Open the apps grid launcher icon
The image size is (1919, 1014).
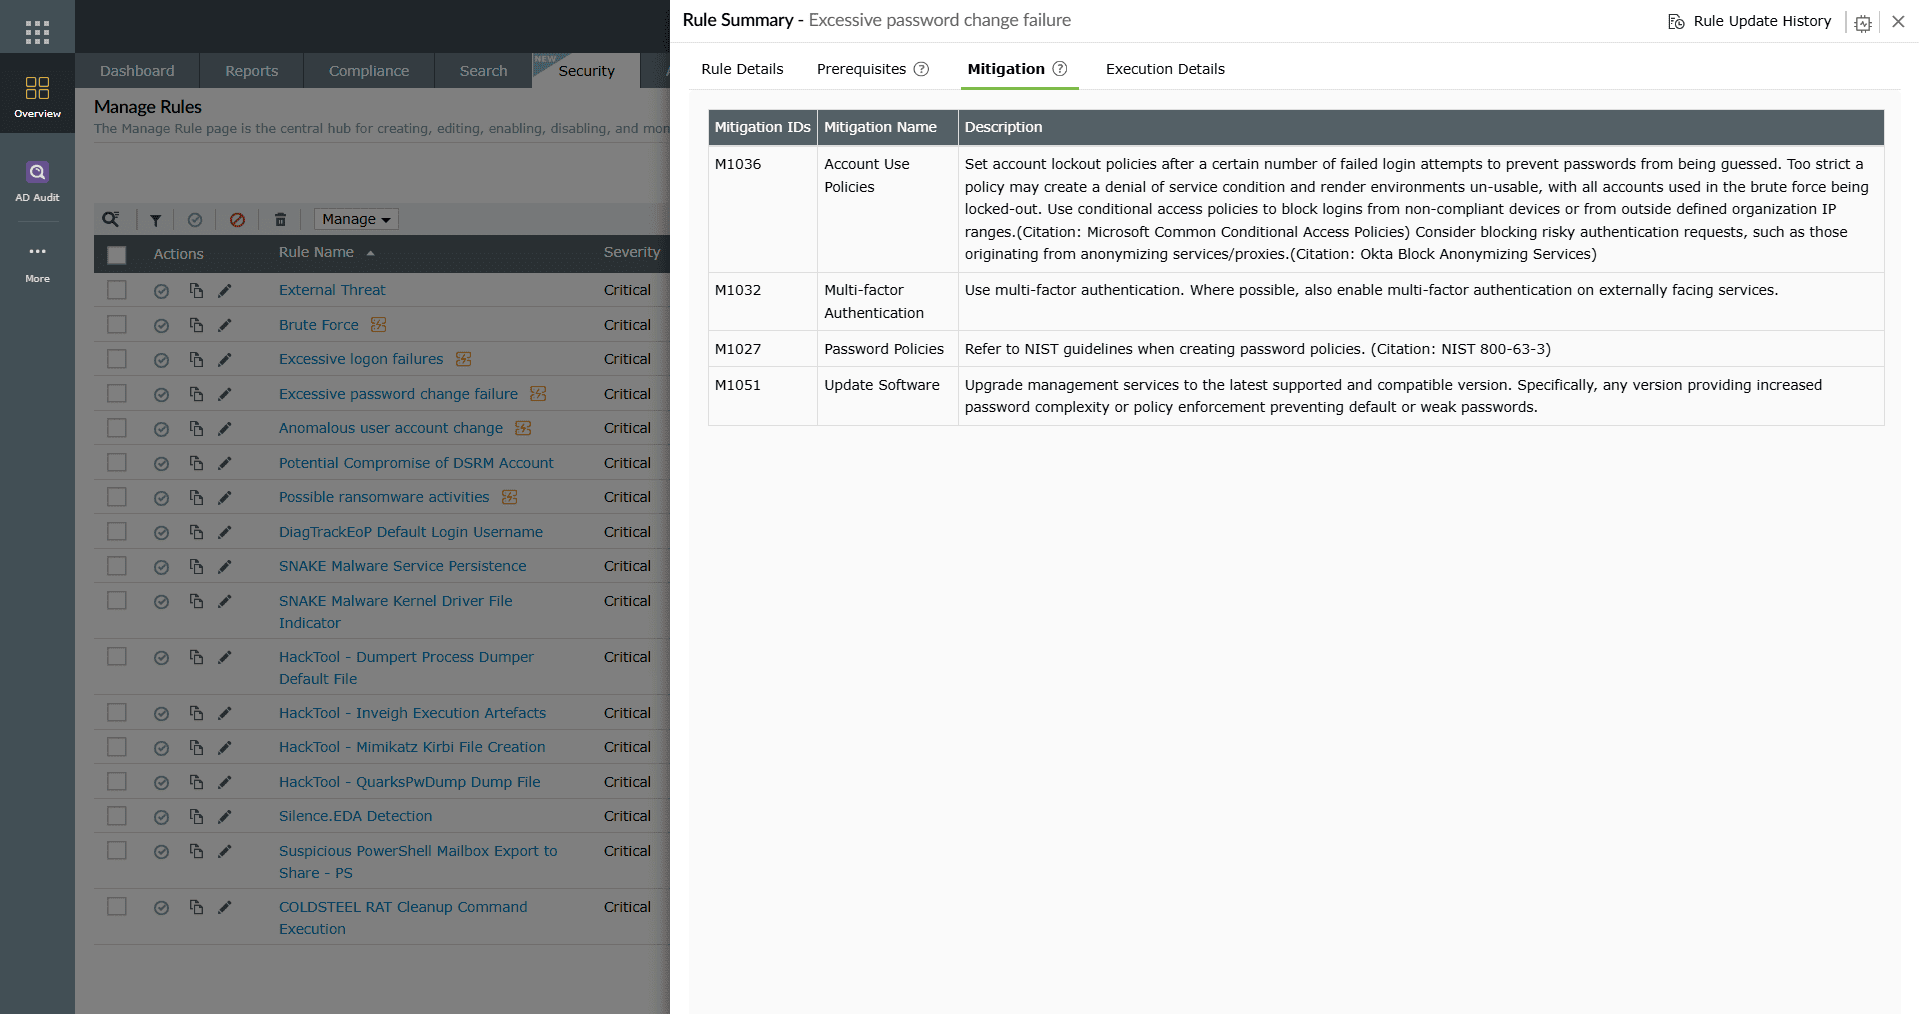pyautogui.click(x=37, y=32)
